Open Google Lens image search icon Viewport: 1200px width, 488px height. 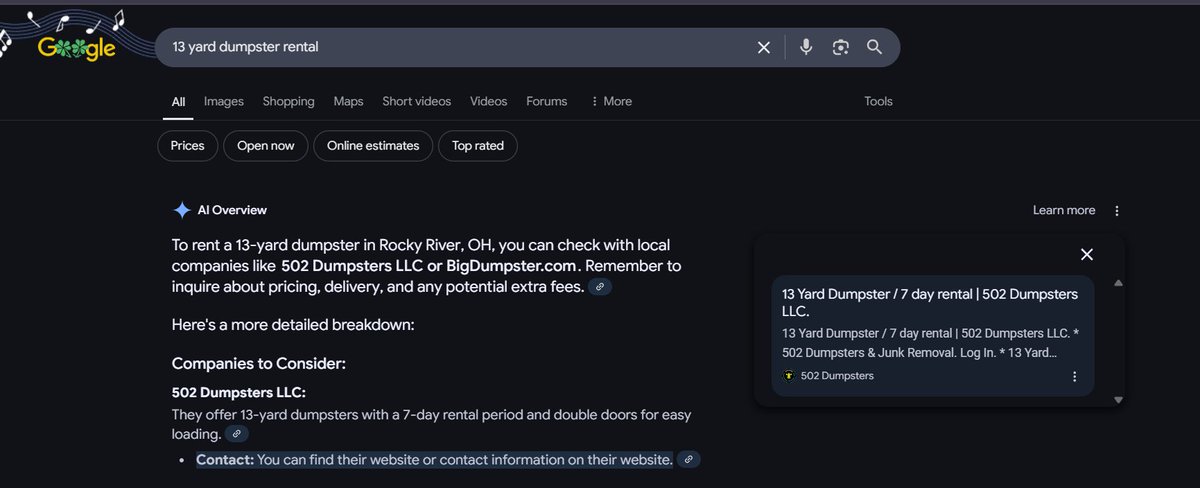click(841, 47)
